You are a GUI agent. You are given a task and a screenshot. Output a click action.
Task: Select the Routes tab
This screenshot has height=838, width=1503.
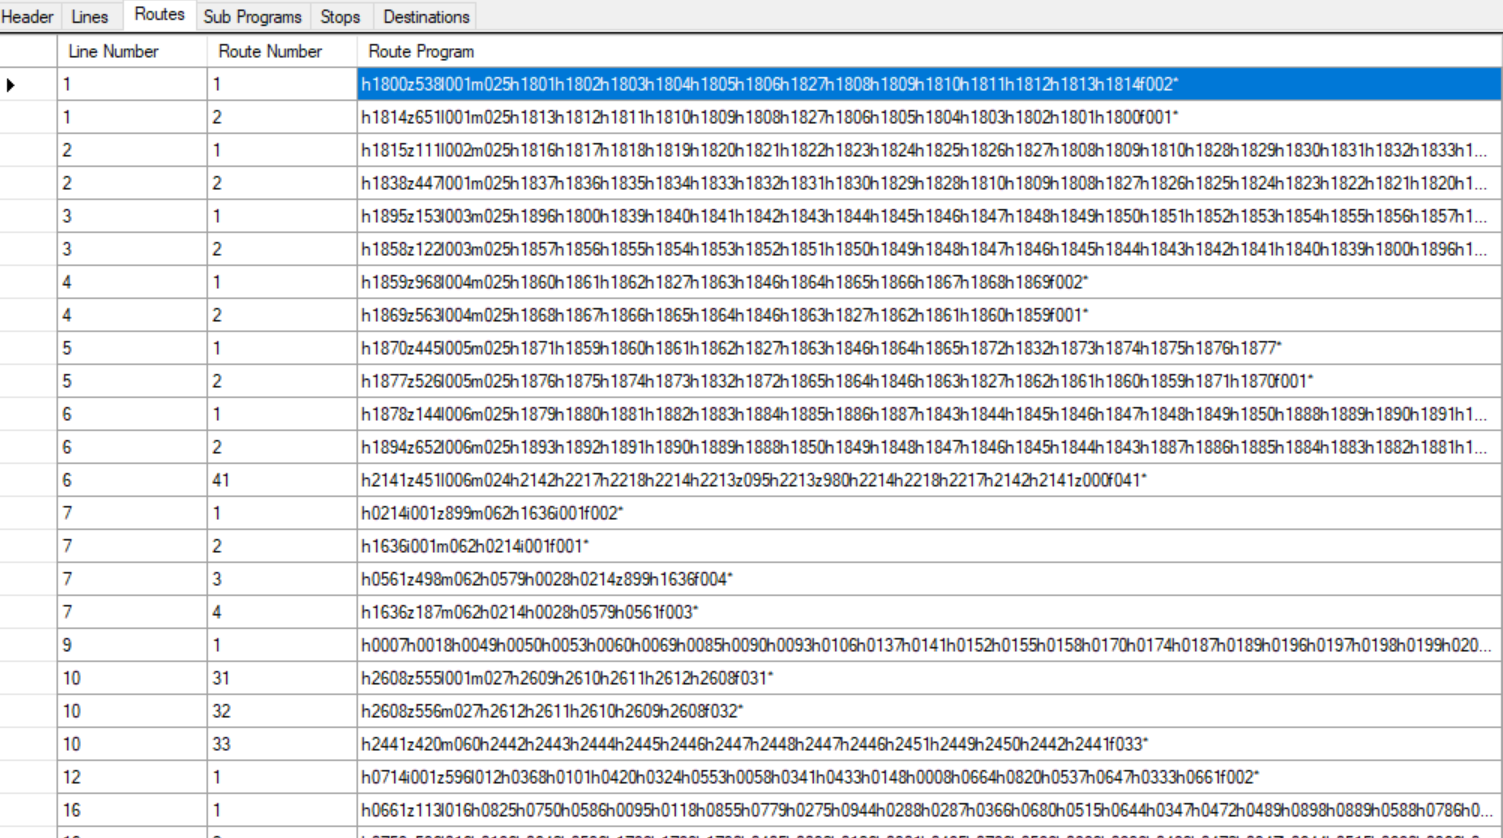(x=159, y=15)
